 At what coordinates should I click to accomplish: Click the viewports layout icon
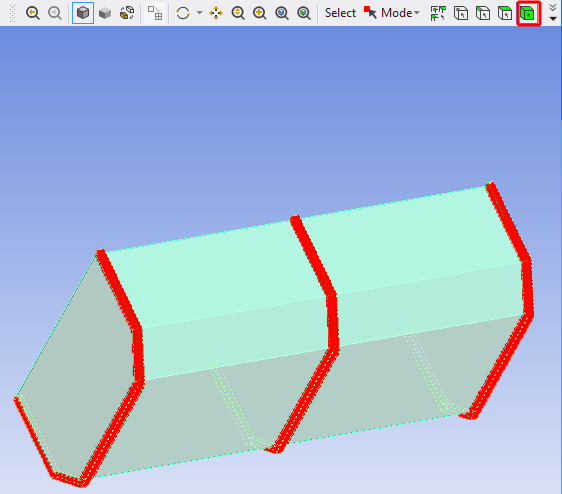click(155, 13)
